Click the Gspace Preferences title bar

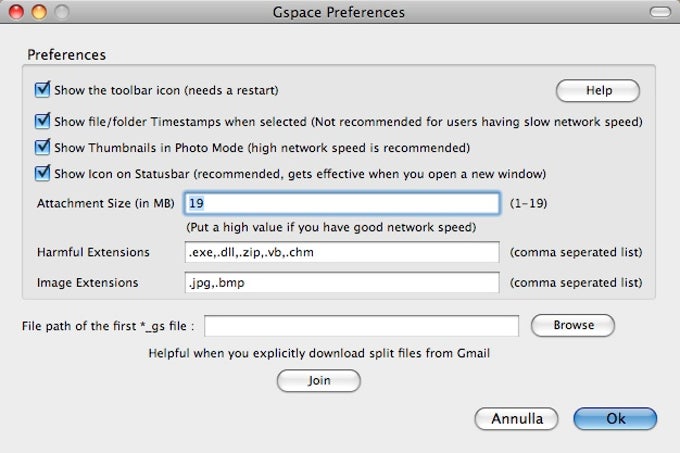click(339, 13)
